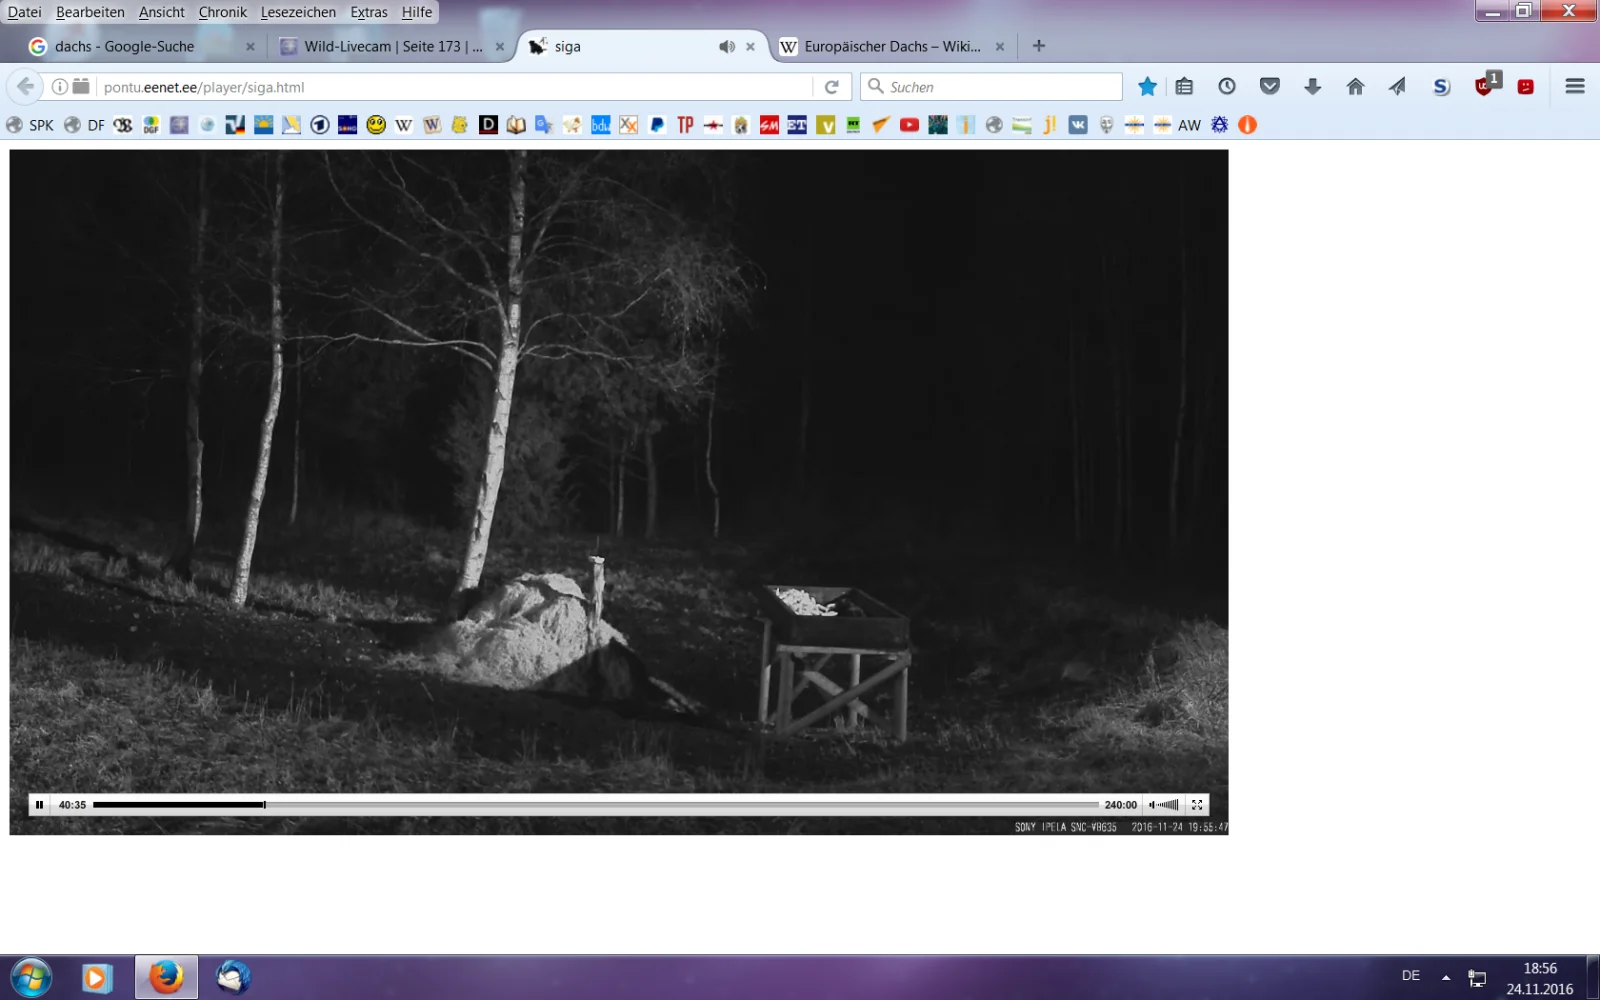Pause the livecam video
Viewport: 1600px width, 1000px height.
(x=39, y=805)
